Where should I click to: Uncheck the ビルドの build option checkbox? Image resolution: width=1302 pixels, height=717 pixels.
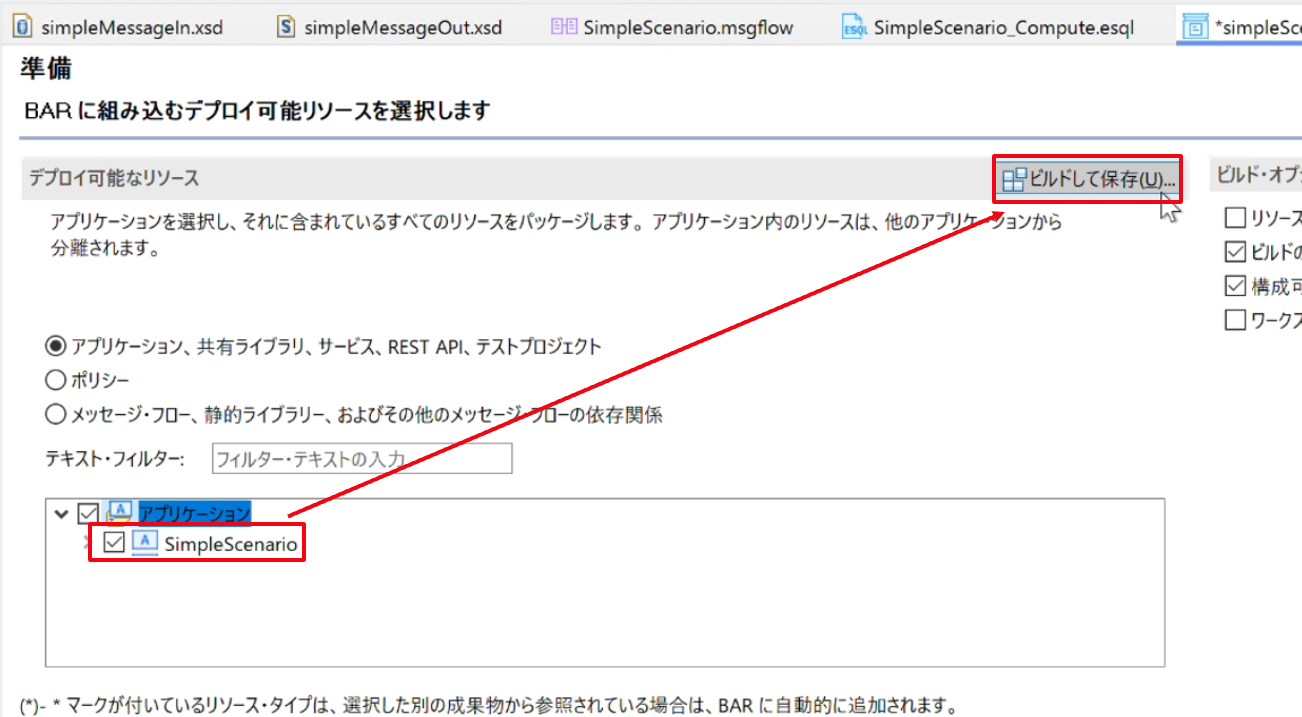click(x=1235, y=250)
